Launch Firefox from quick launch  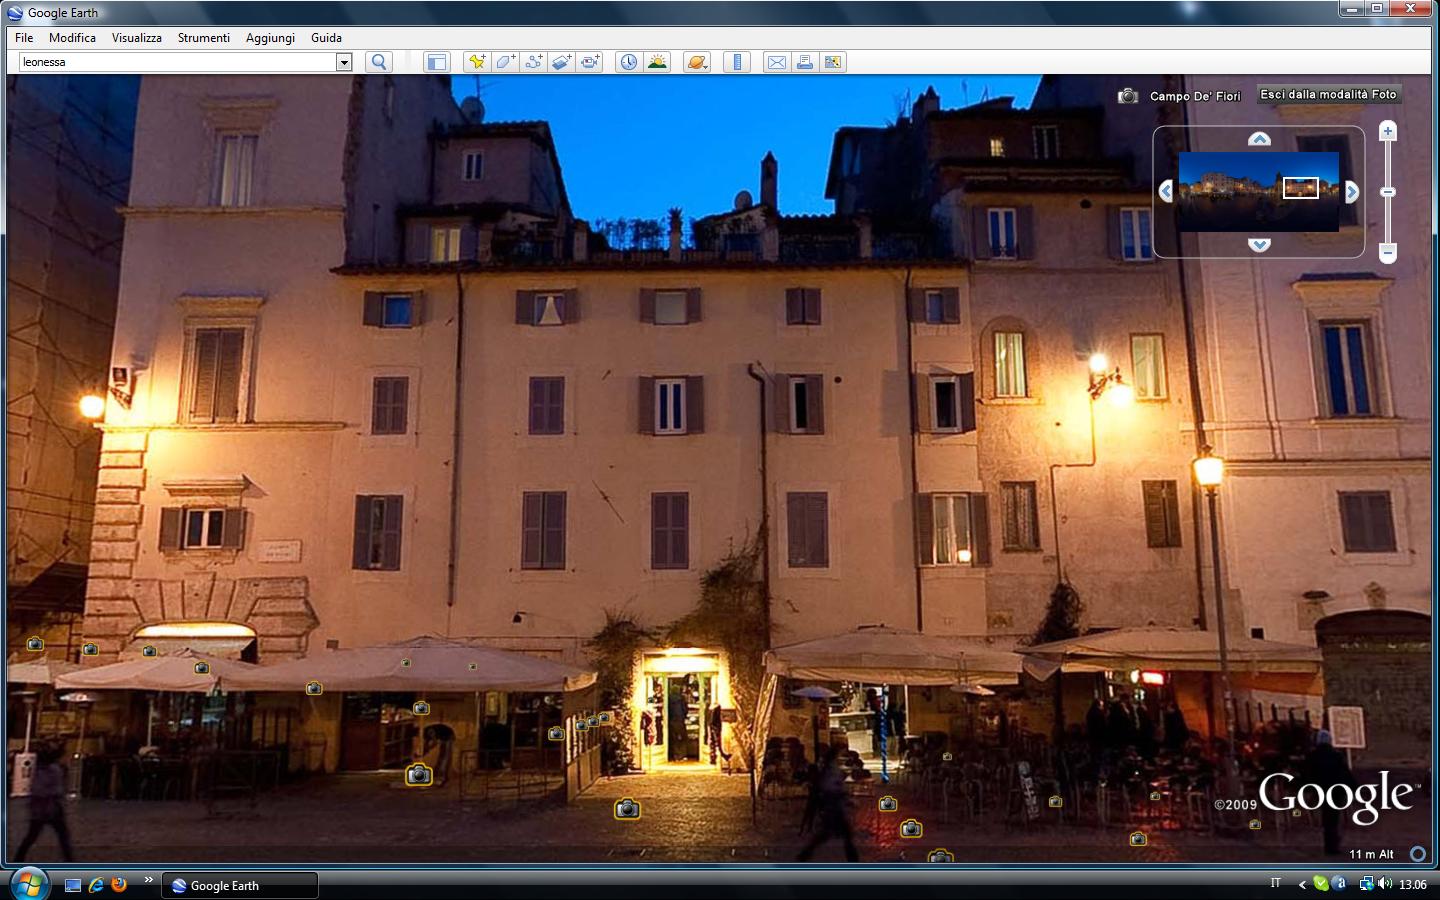click(x=119, y=885)
